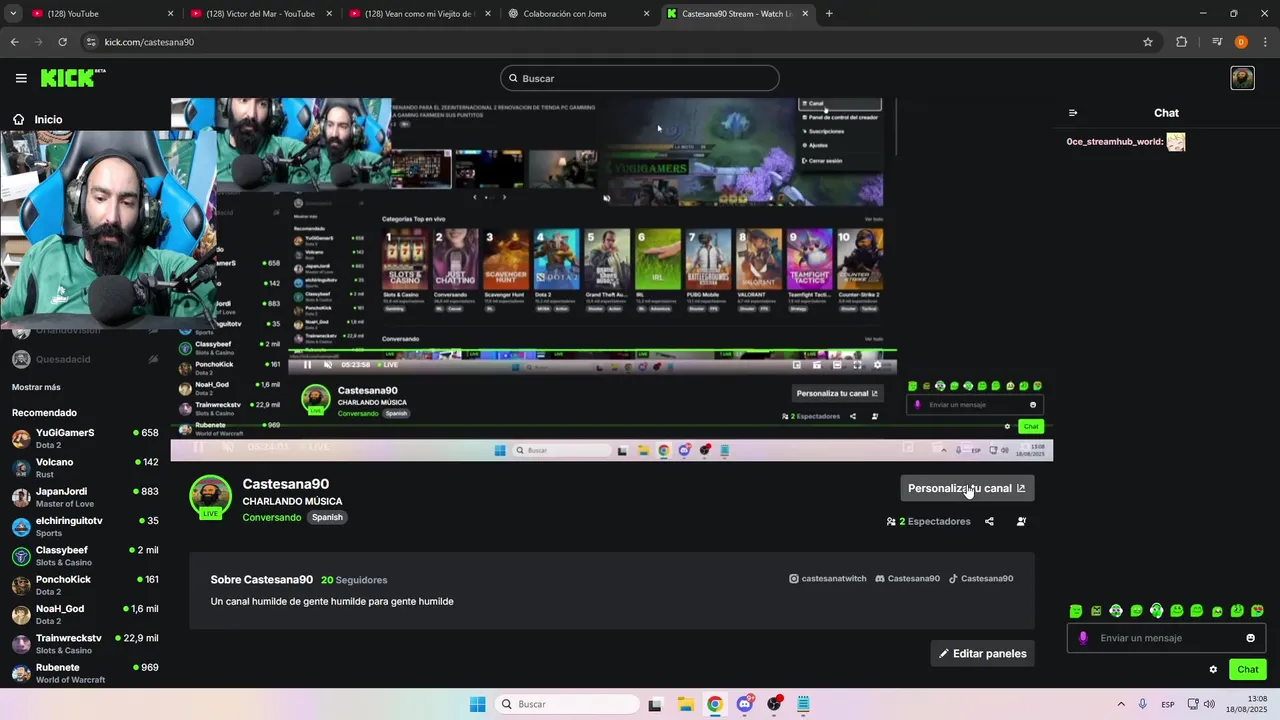Open File Explorer from taskbar

(685, 704)
